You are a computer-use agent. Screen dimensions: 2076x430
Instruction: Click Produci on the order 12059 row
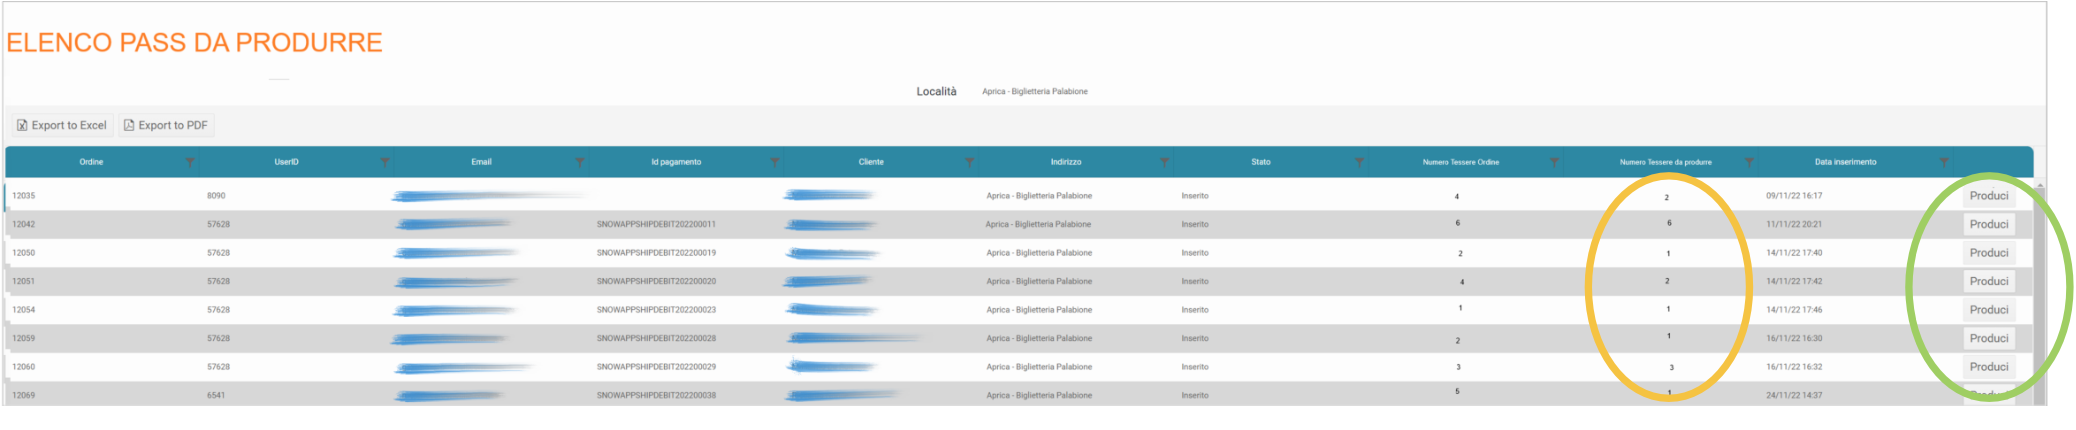[x=1988, y=338]
